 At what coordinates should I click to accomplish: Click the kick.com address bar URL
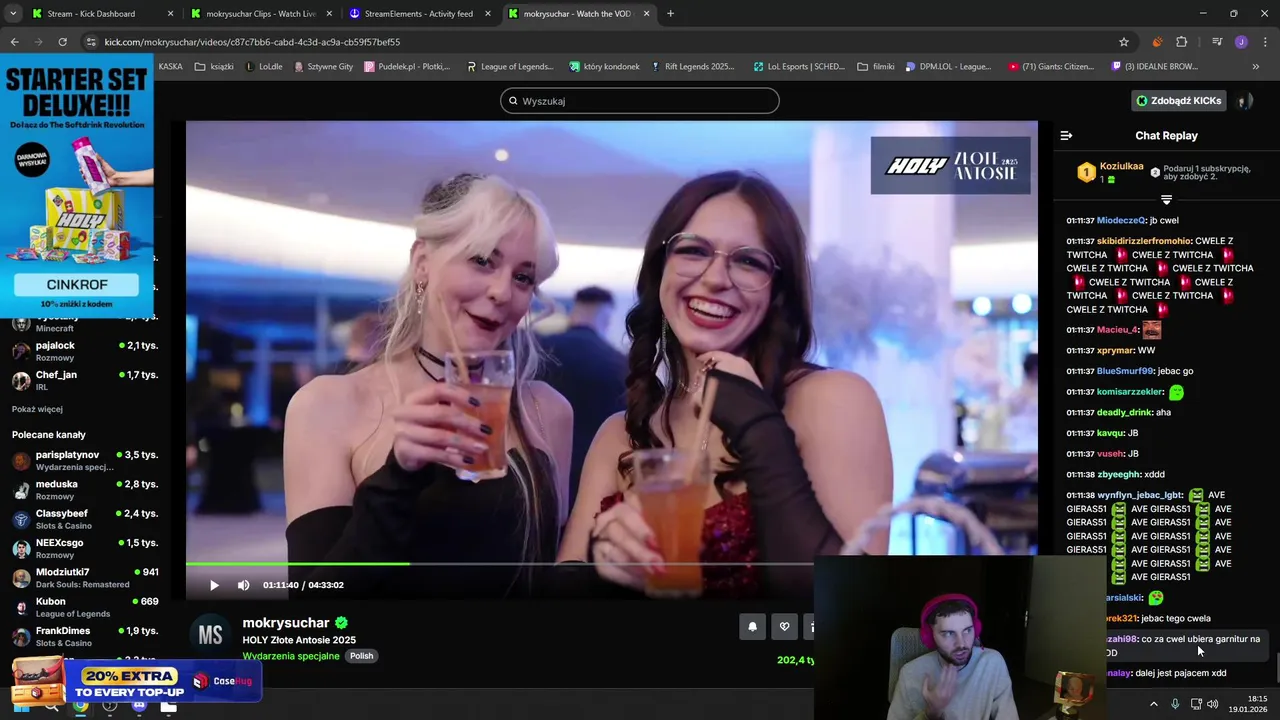pyautogui.click(x=252, y=42)
